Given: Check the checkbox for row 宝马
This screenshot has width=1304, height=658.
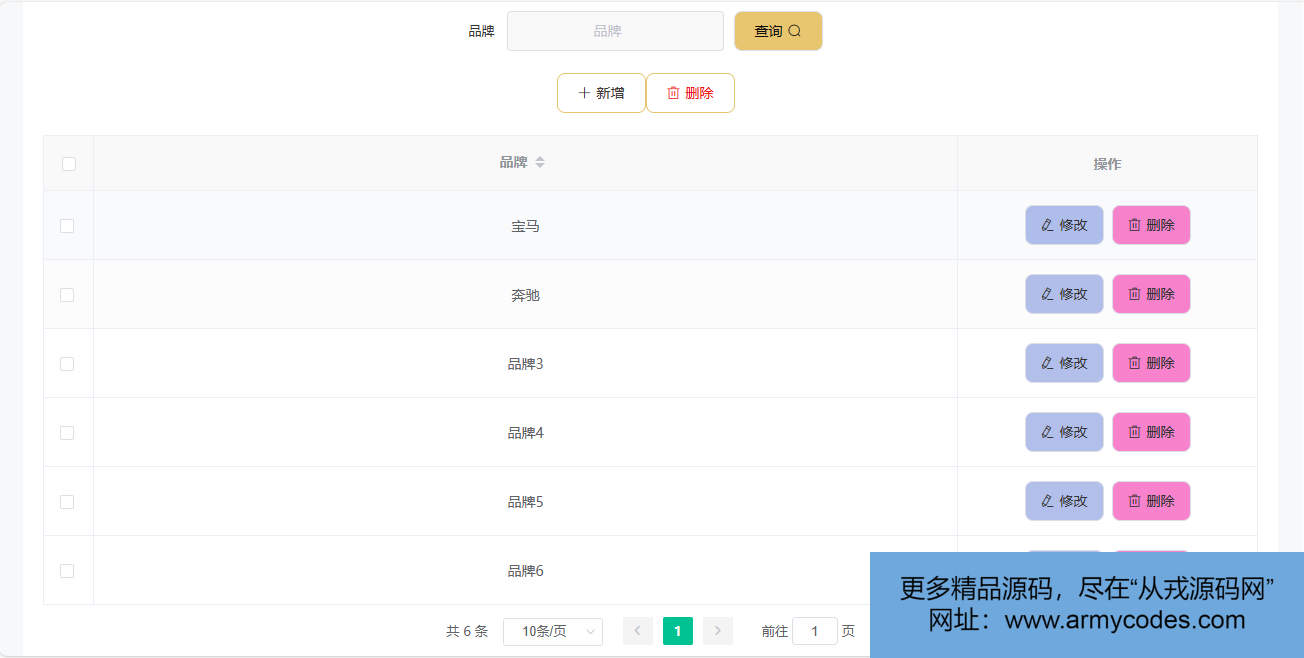Looking at the screenshot, I should (x=67, y=226).
